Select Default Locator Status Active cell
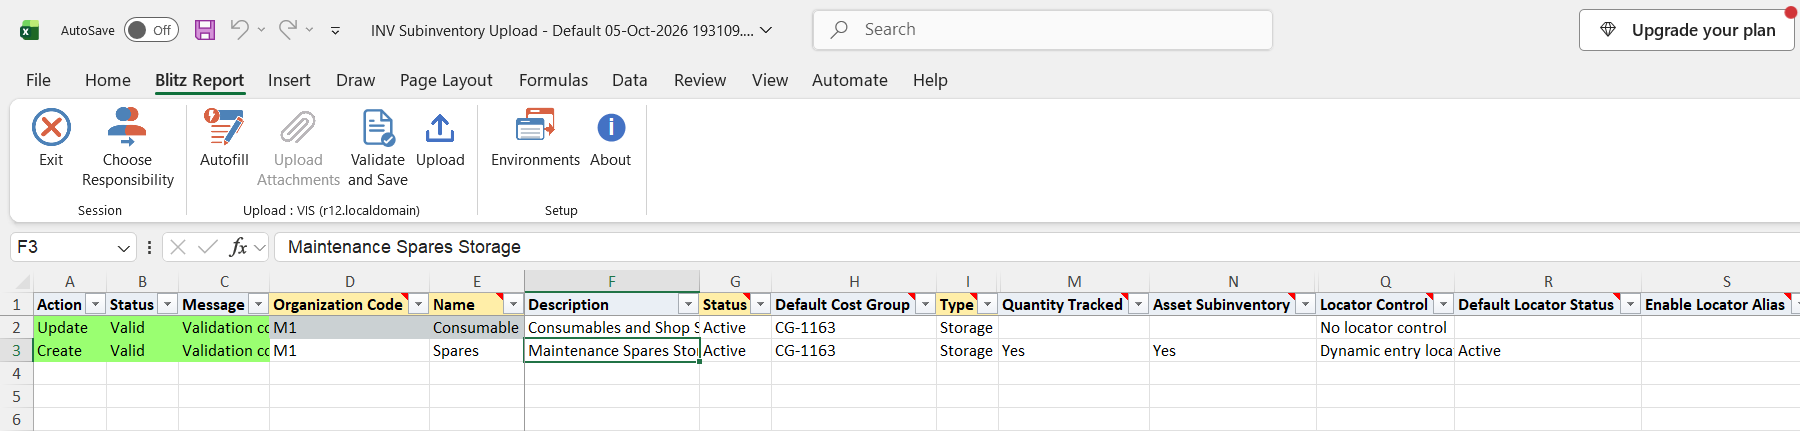Screen dimensions: 1800x431 click(x=1547, y=351)
